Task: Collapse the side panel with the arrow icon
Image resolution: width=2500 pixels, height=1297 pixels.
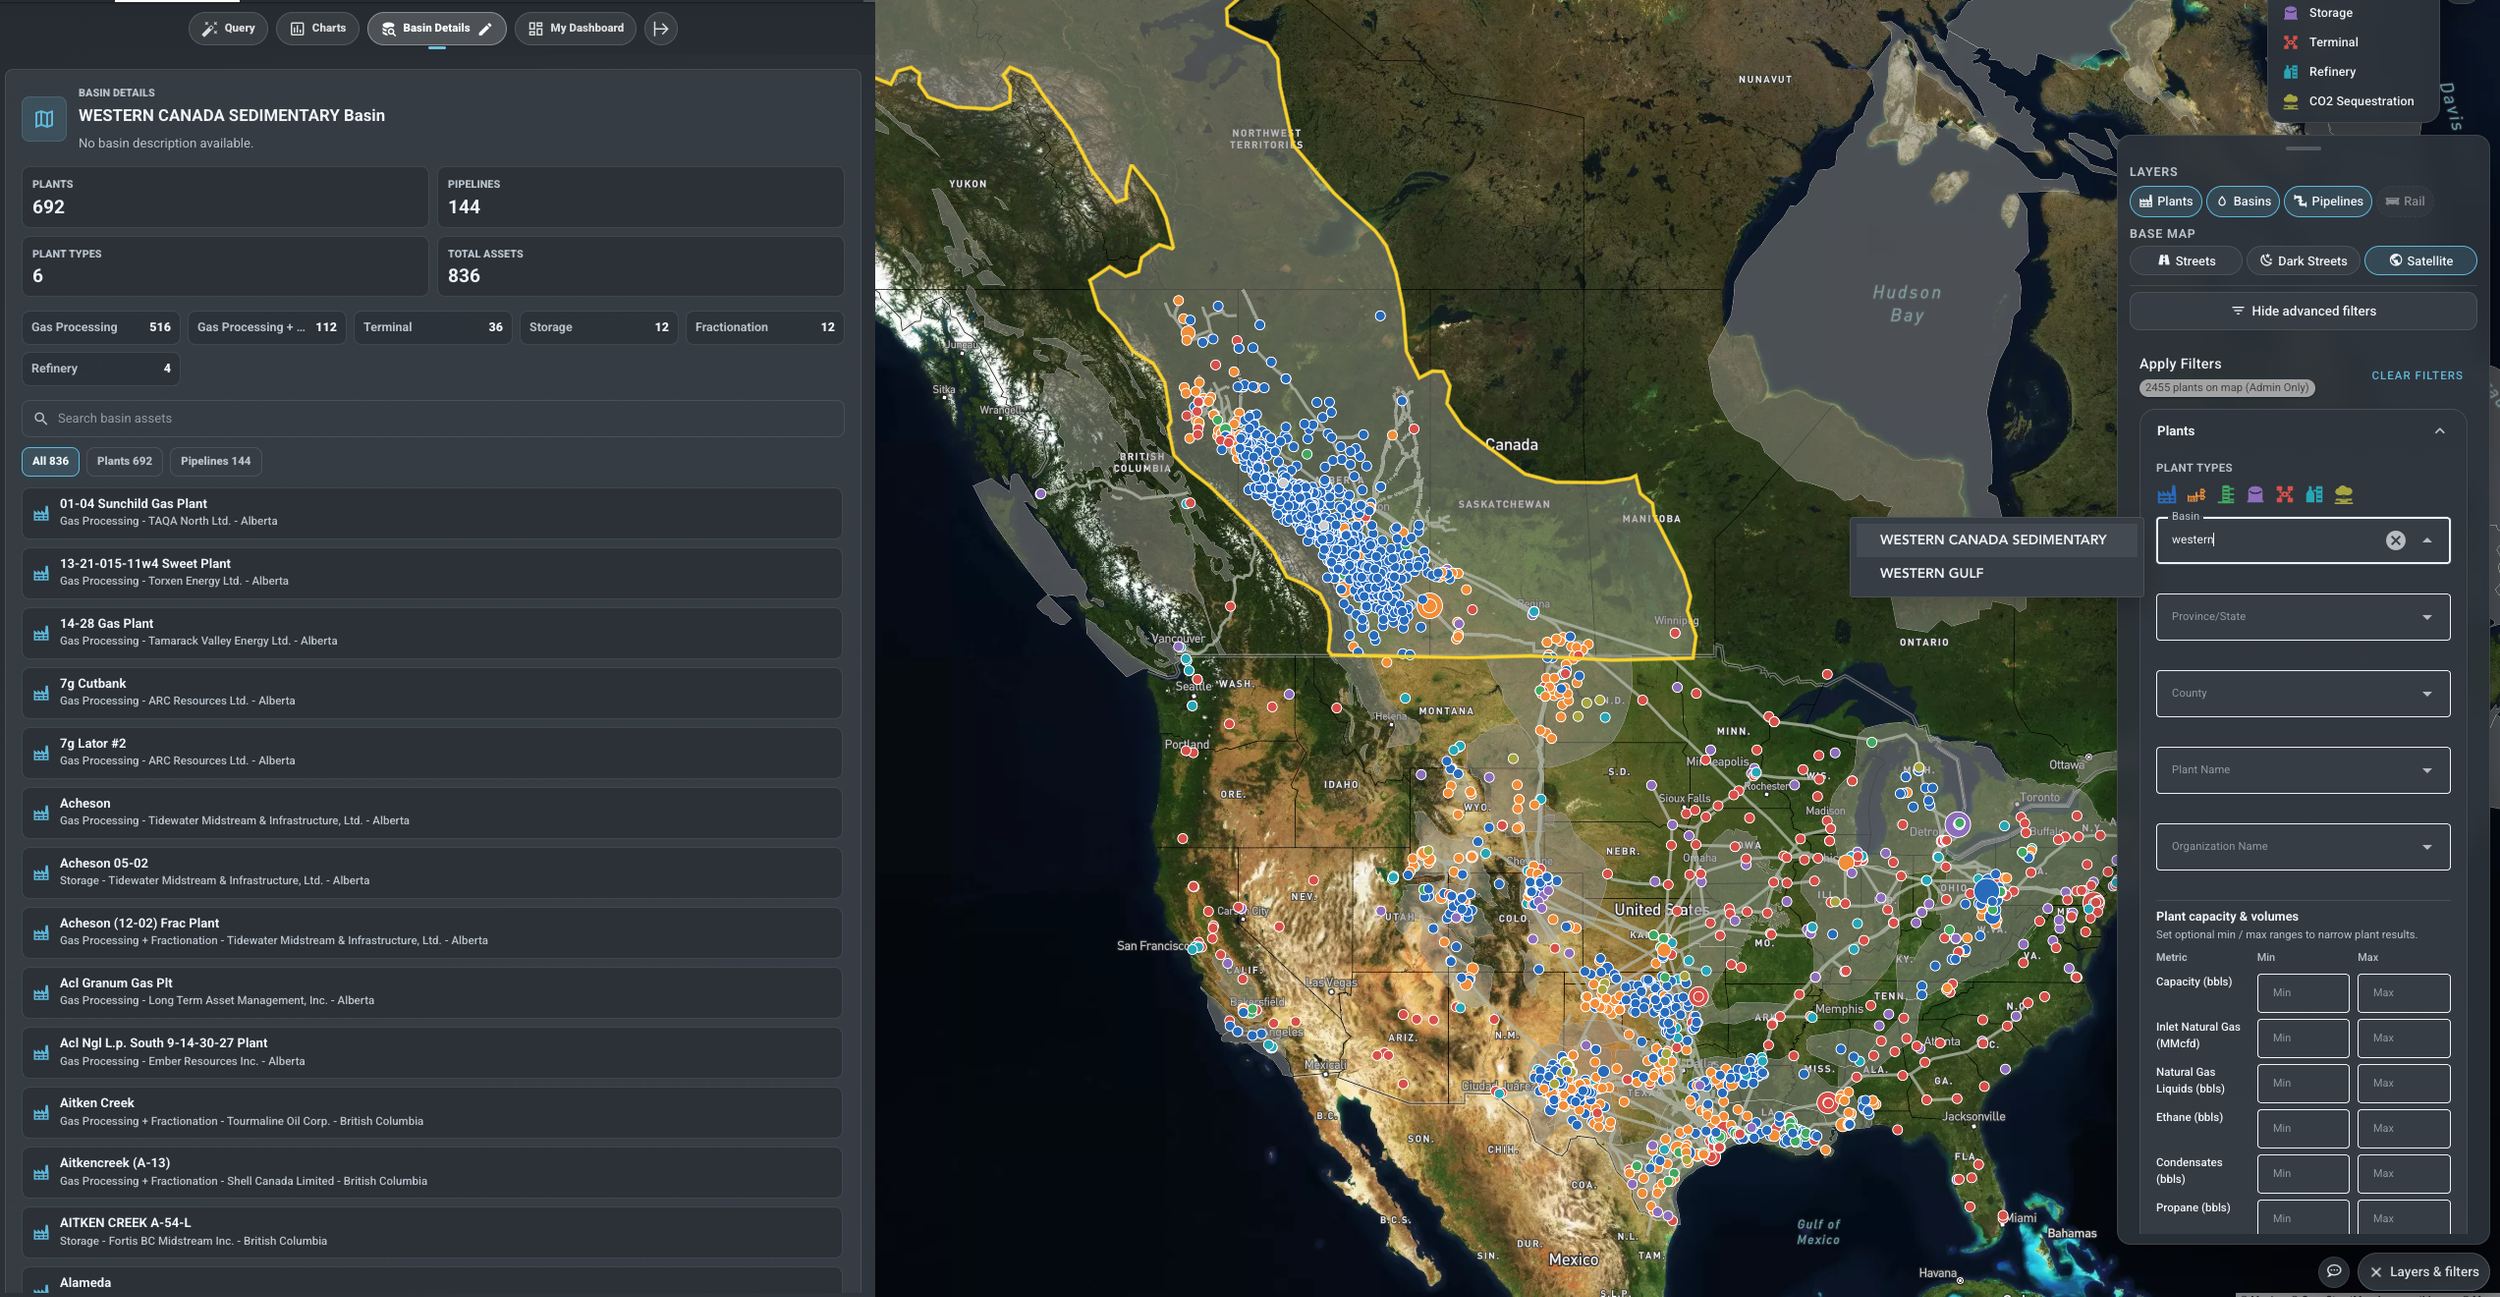Action: [661, 29]
